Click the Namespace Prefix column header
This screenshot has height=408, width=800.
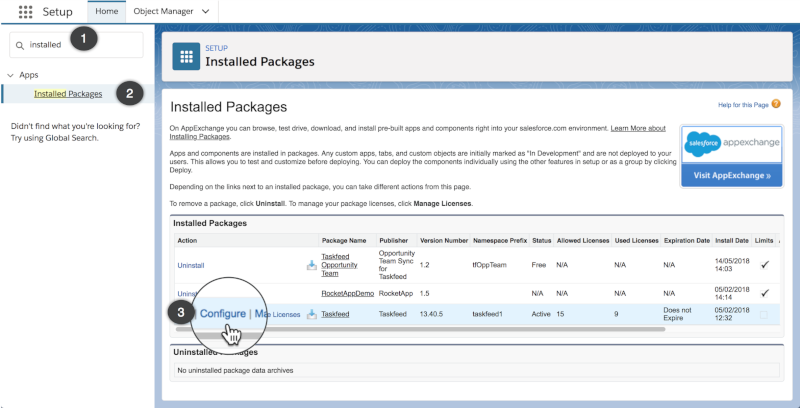coord(499,240)
